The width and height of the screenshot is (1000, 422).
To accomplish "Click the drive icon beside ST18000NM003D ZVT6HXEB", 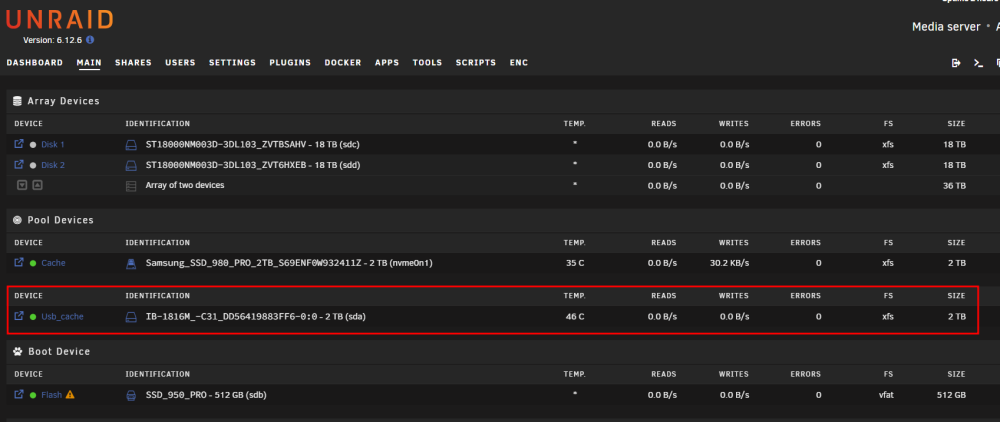I will point(131,165).
